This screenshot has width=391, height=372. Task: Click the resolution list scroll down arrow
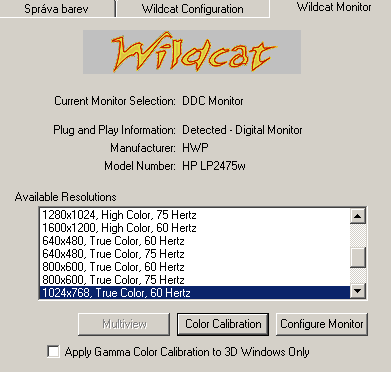tap(358, 291)
